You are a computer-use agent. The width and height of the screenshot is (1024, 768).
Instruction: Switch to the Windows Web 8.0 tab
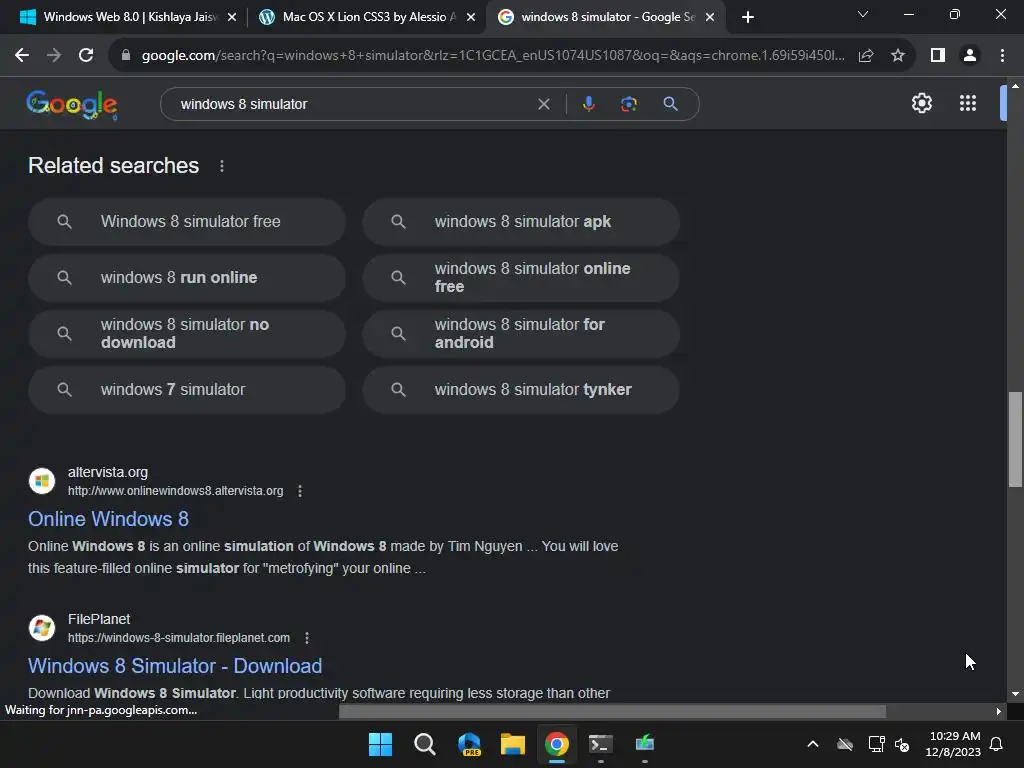click(x=128, y=17)
